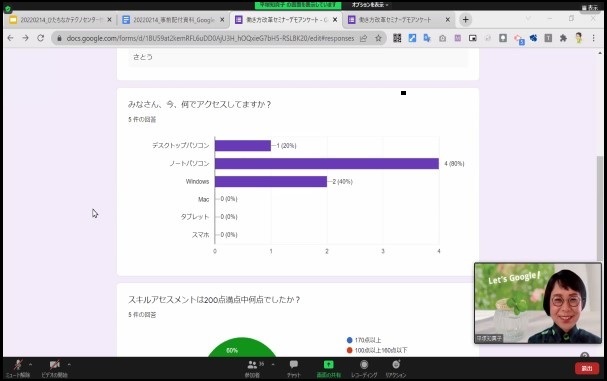Click the スキルアセスメントは200点満点中何点でしたか？ heading
Viewport: 607px width, 381px height.
click(214, 300)
